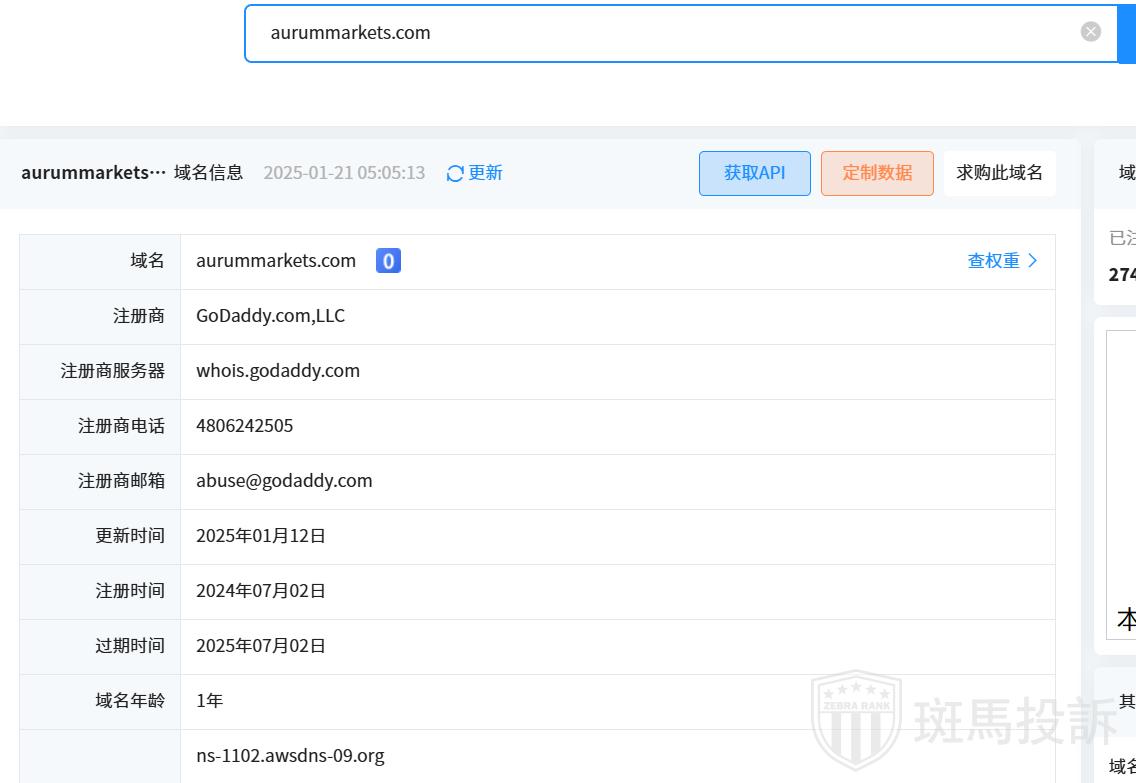1136x783 pixels.
Task: Select the registrar phone number 4806242505
Action: 245,426
